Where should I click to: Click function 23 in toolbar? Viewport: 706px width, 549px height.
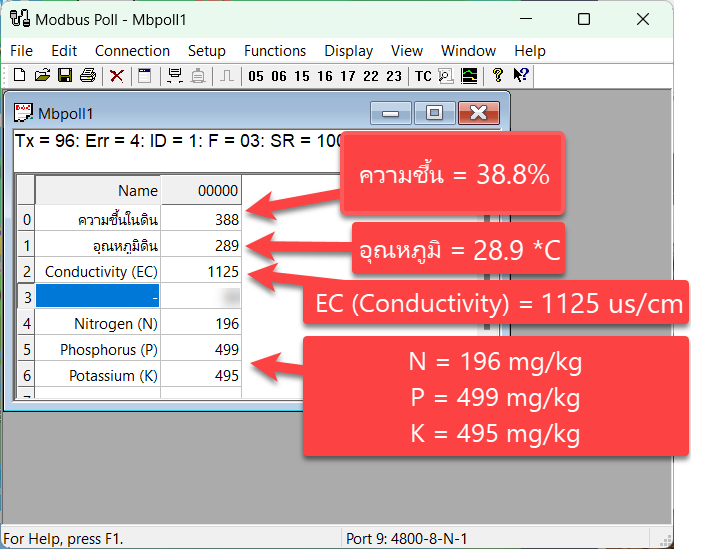coord(394,76)
